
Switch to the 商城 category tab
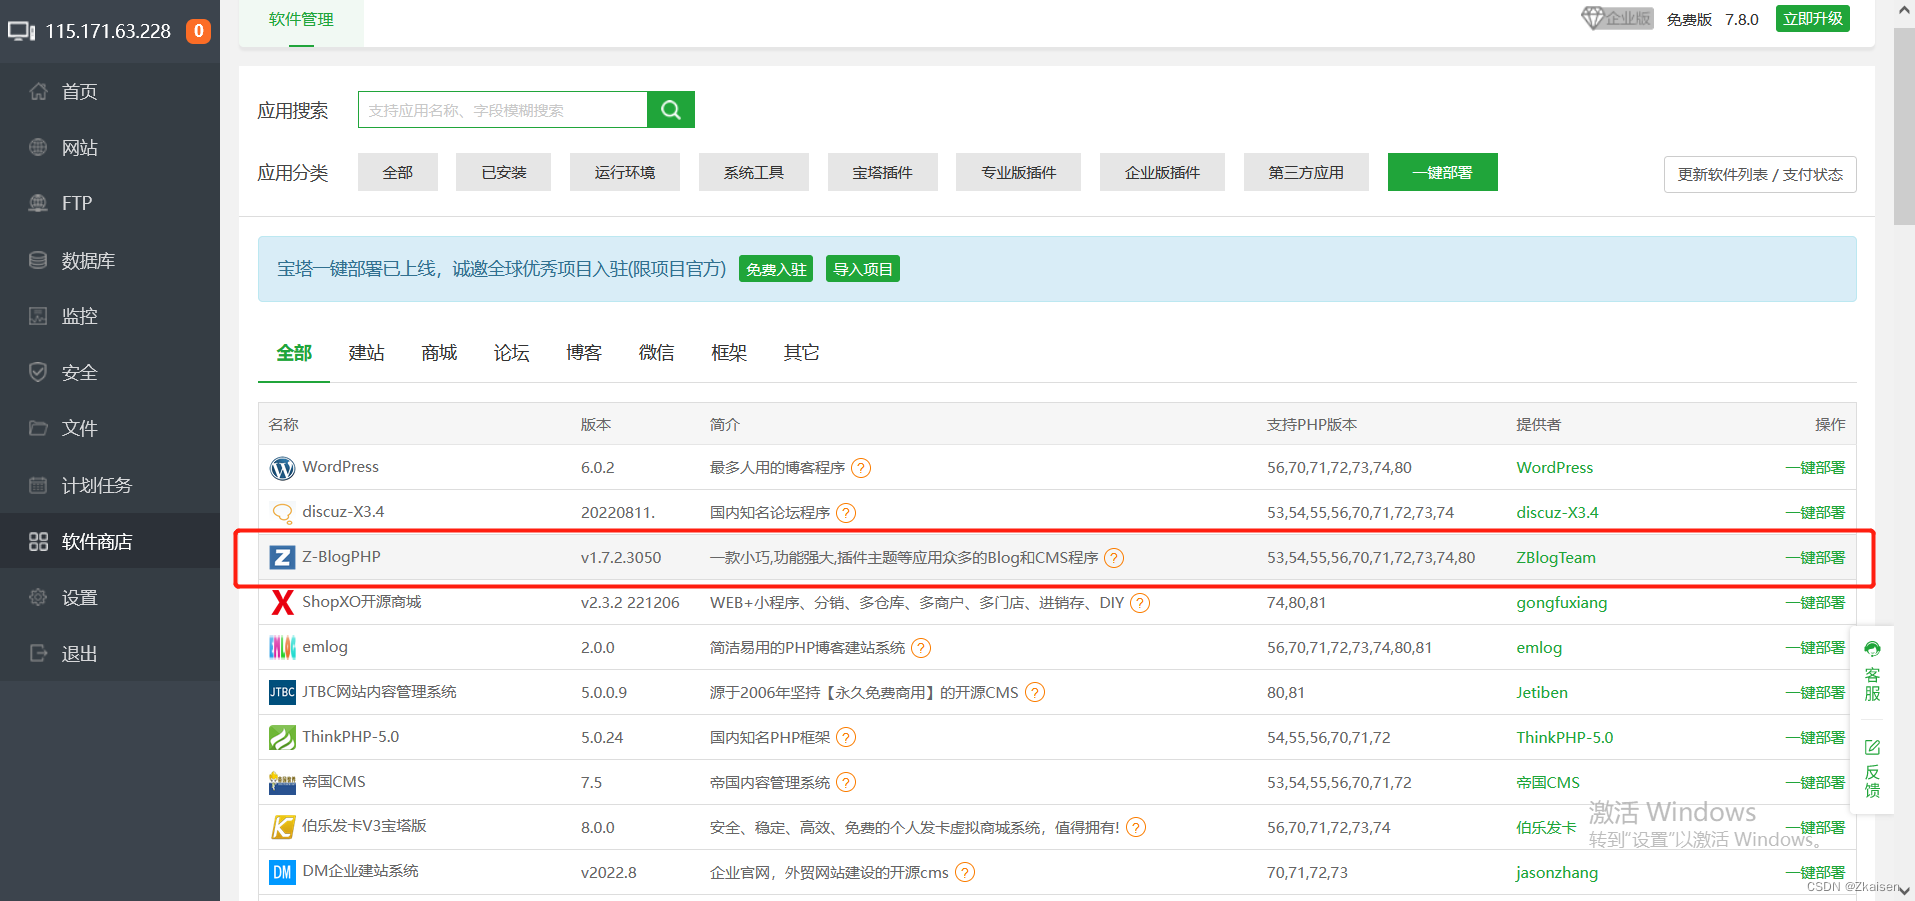click(x=439, y=353)
